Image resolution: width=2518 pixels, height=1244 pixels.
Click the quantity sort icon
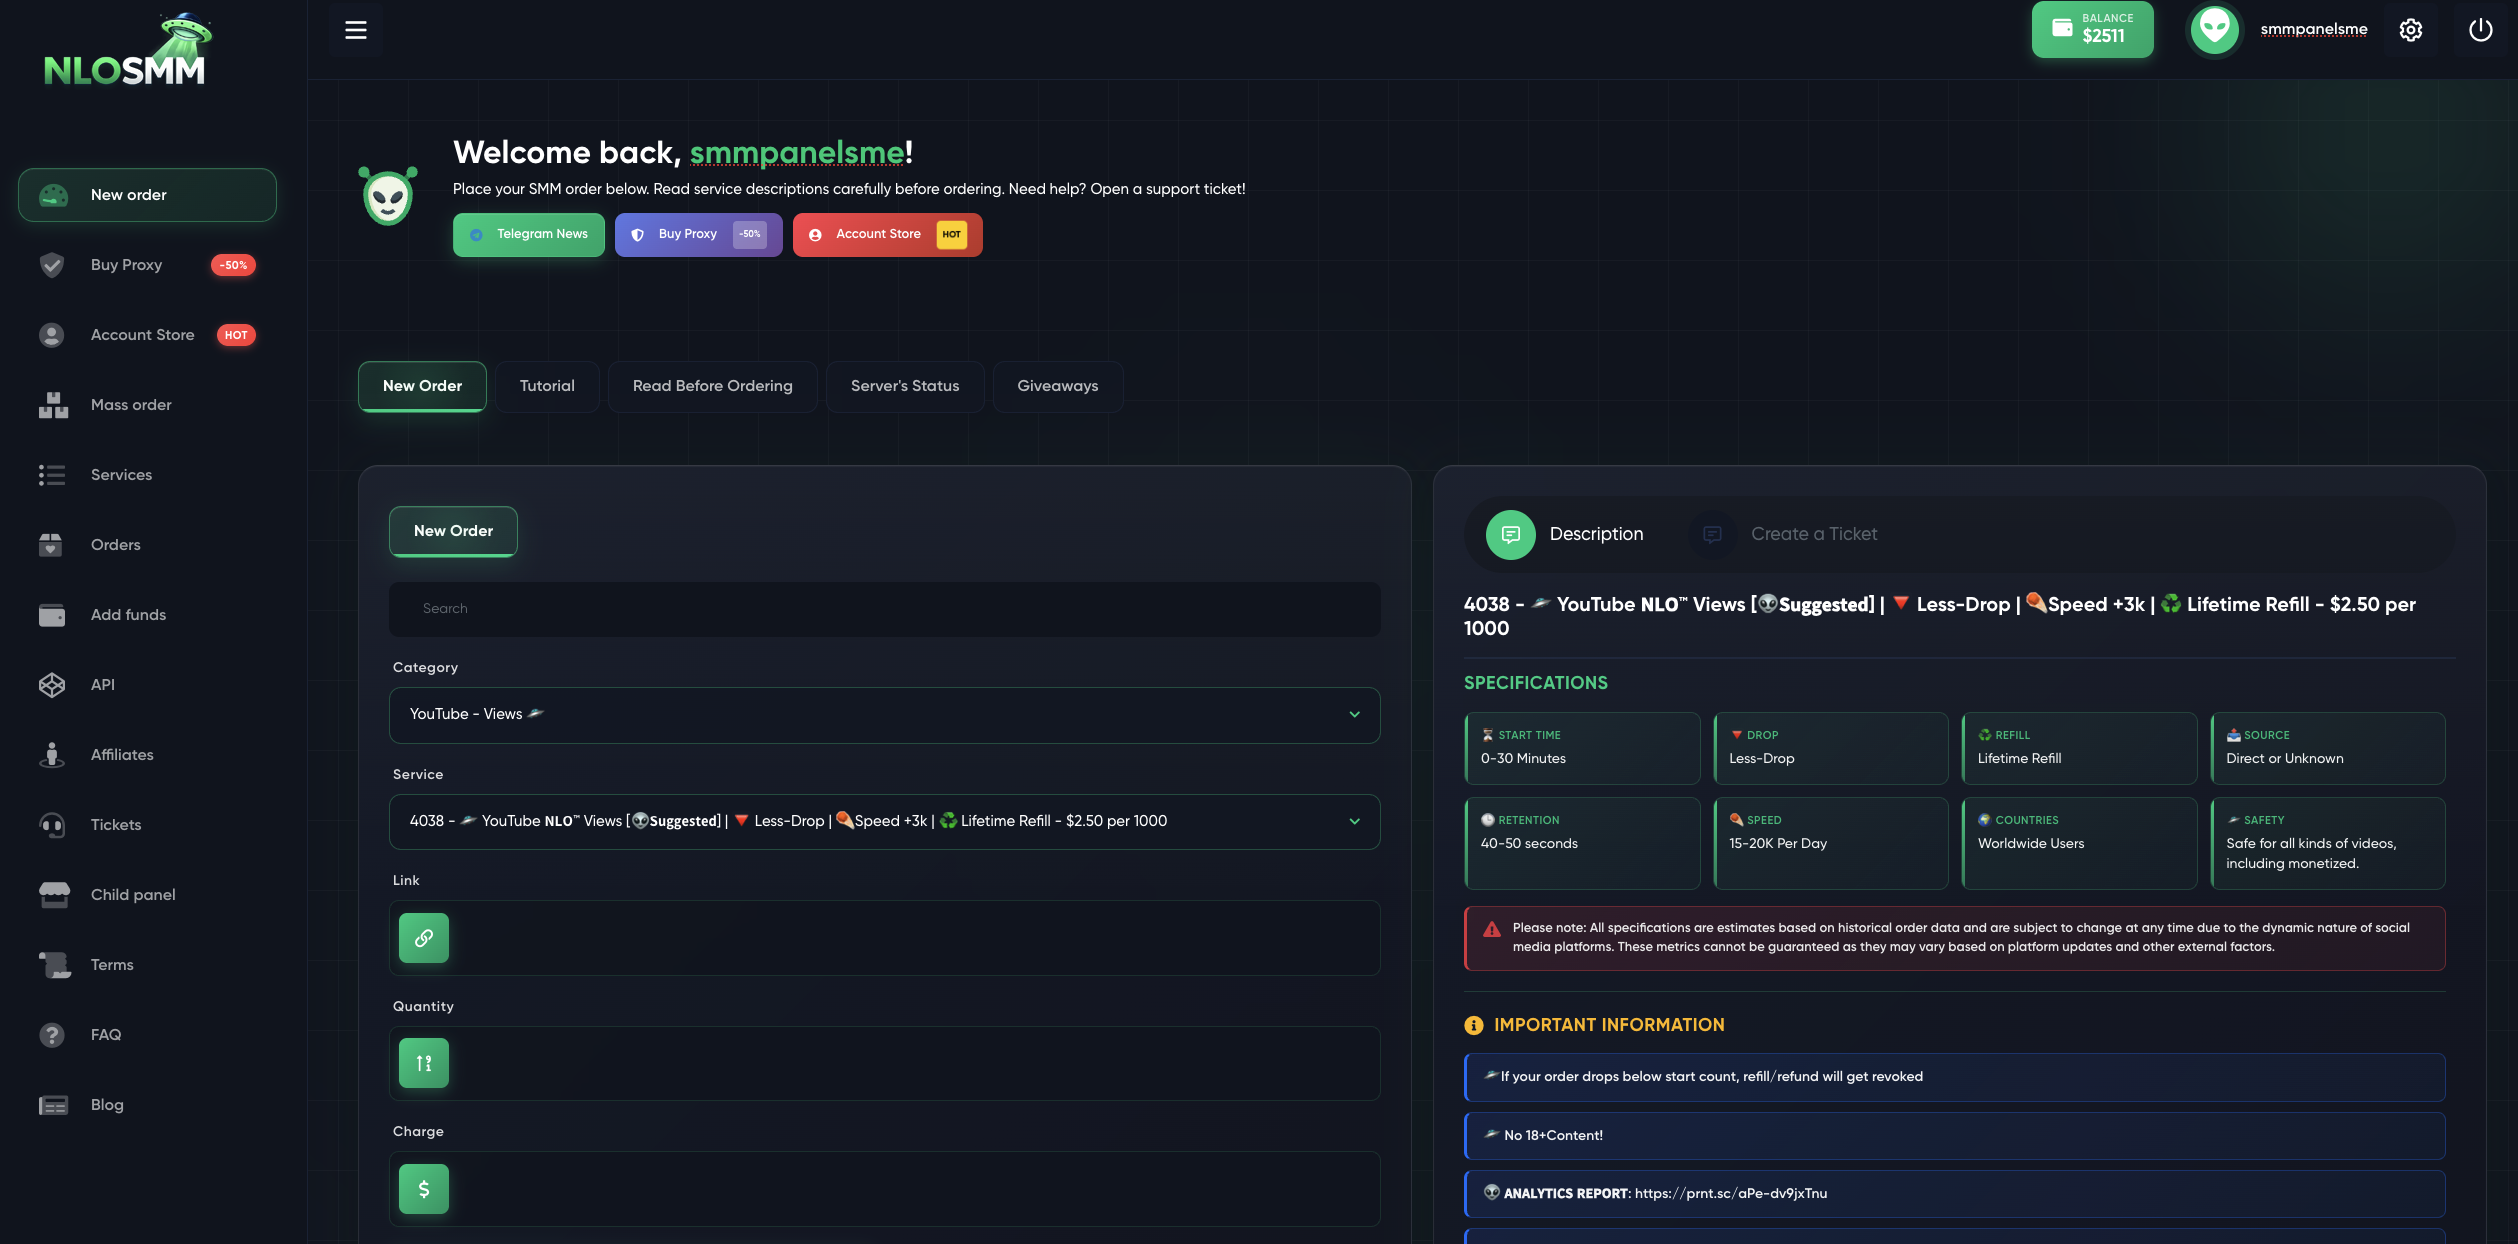424,1063
